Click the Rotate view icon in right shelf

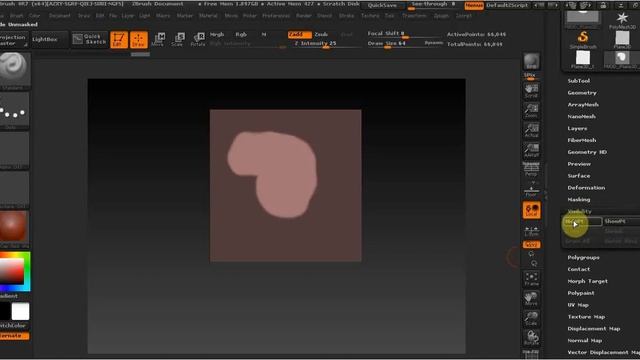[531, 338]
